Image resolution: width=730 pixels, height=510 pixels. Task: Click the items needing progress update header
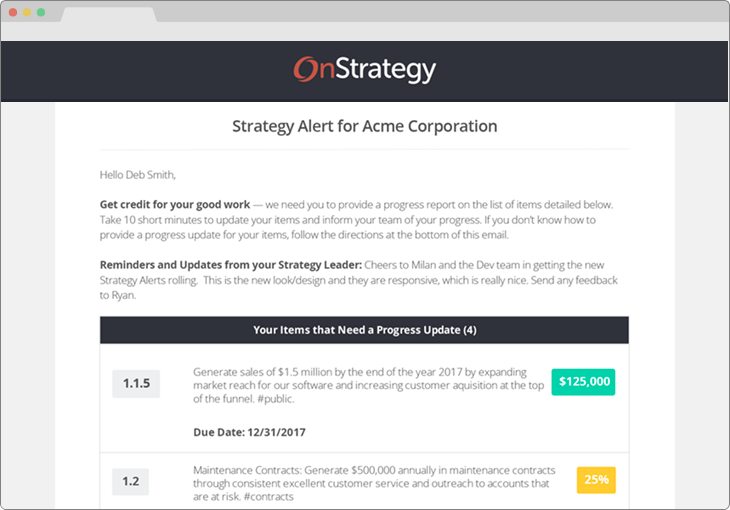pyautogui.click(x=365, y=330)
